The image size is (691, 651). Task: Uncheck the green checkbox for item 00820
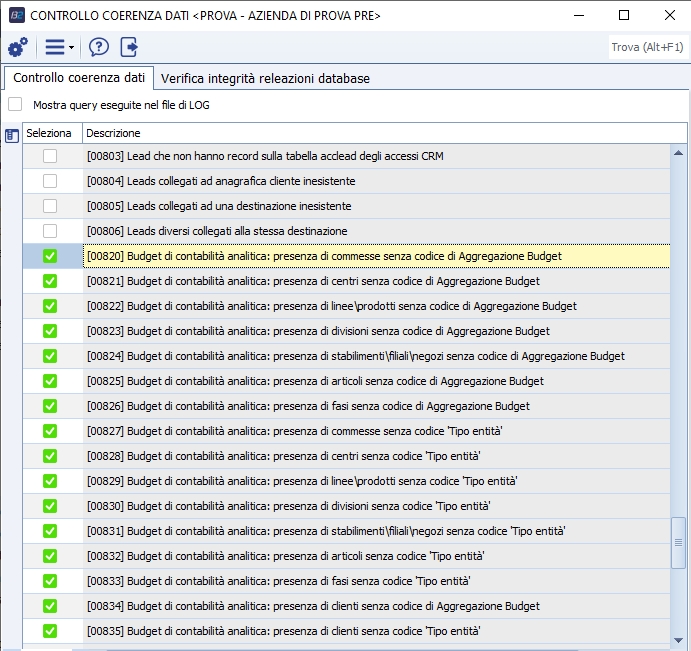pyautogui.click(x=50, y=256)
